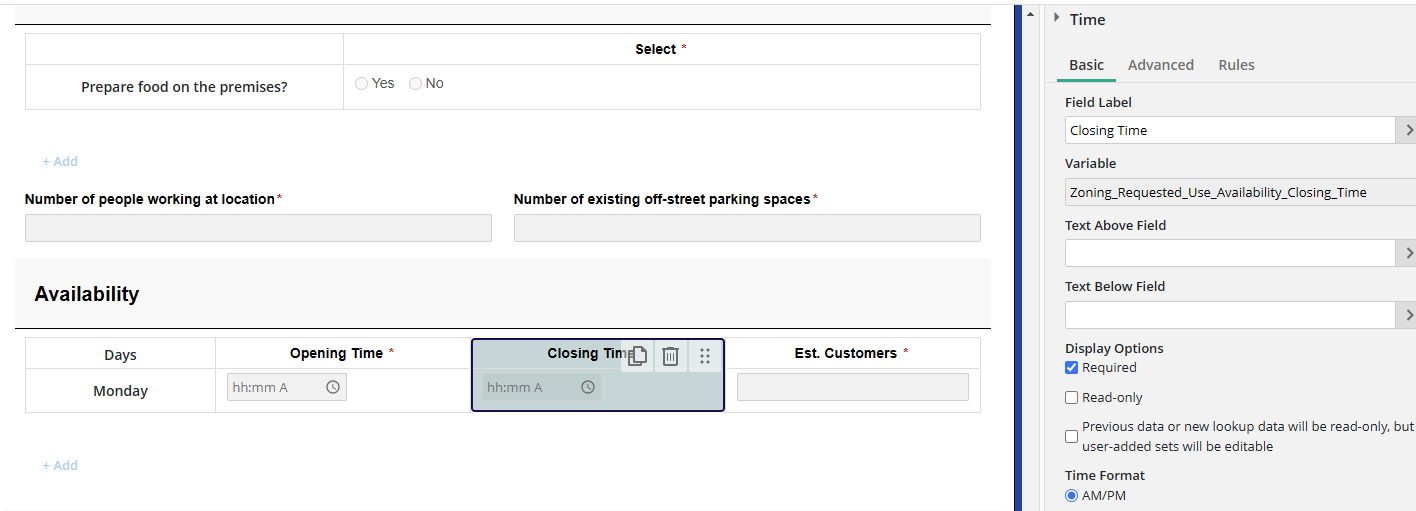Select Yes for prepare food question

[362, 84]
